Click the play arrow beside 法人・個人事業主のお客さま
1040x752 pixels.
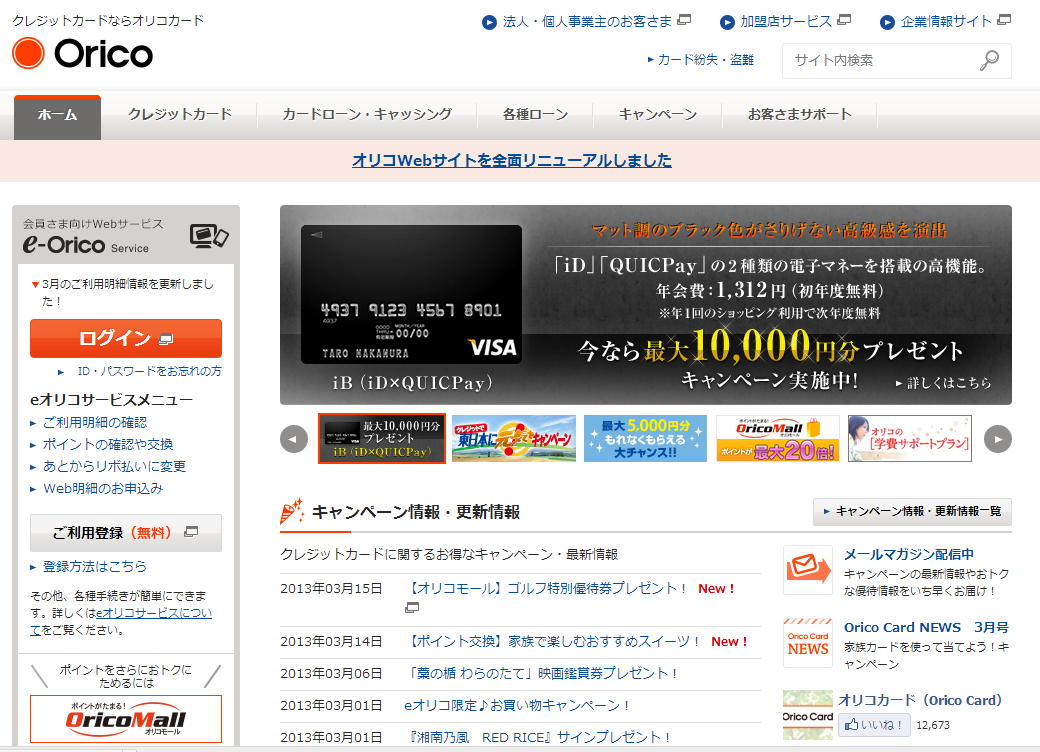pyautogui.click(x=489, y=23)
